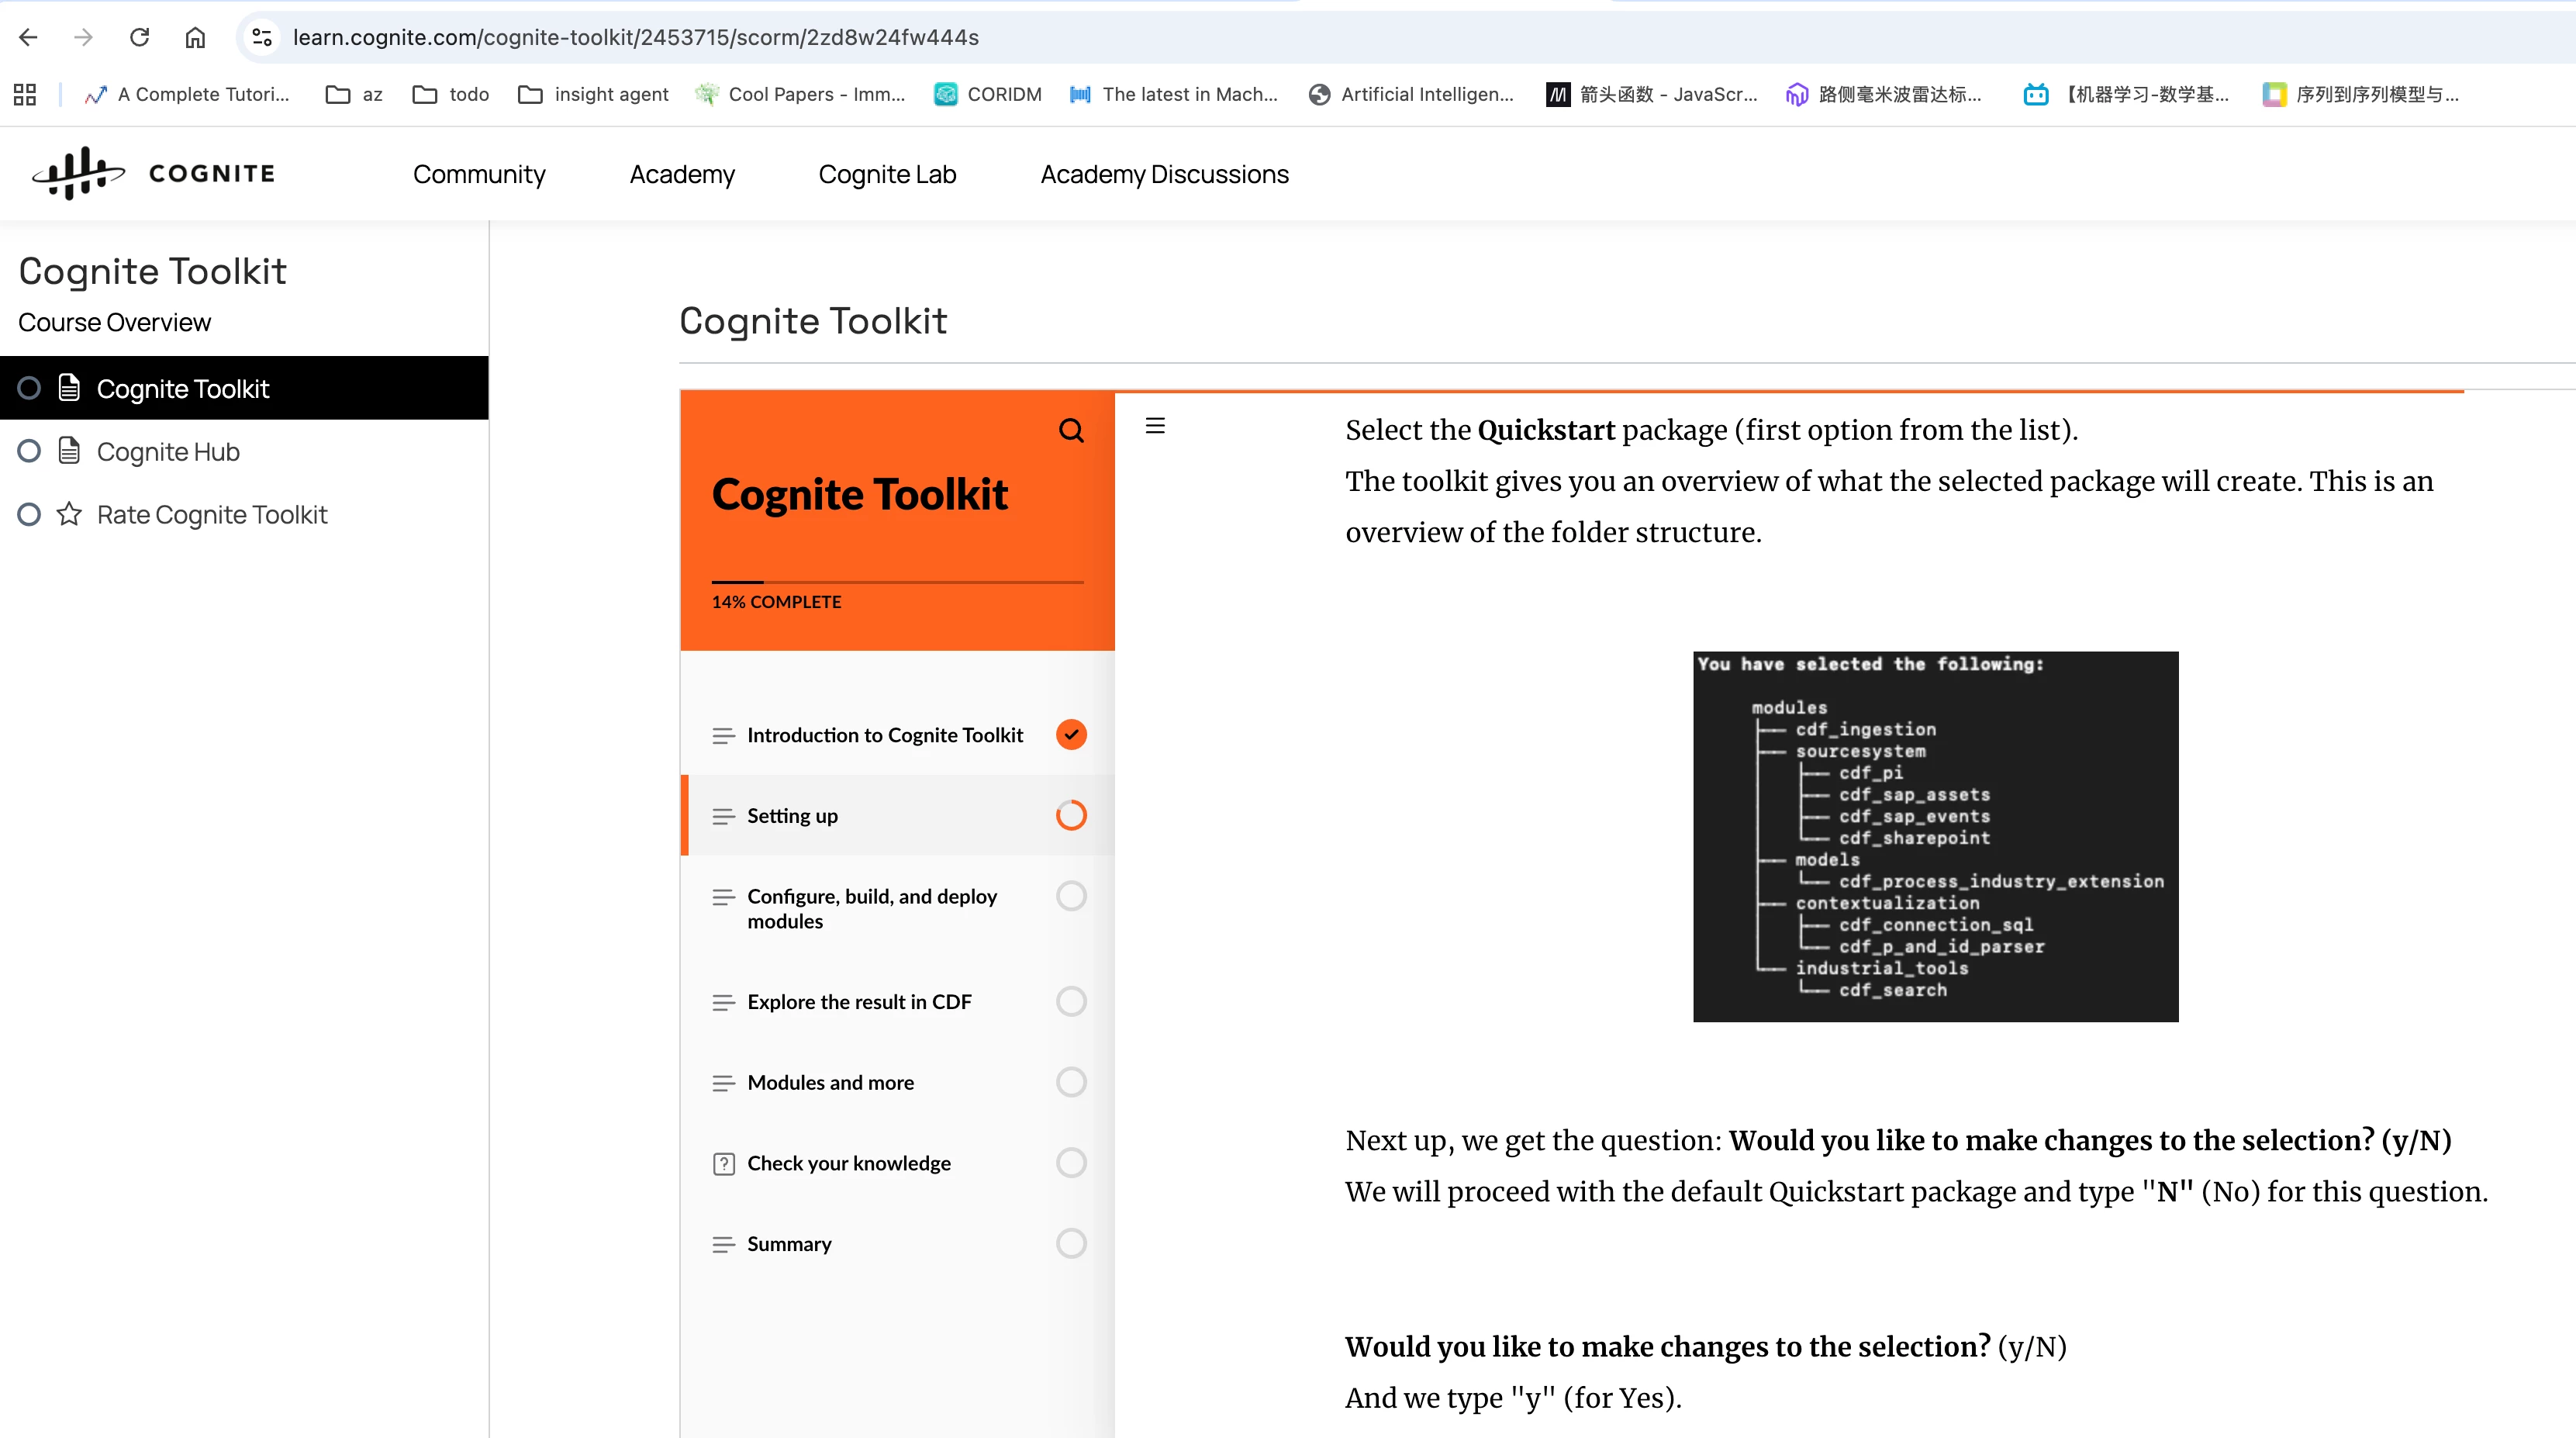This screenshot has height=1438, width=2576.
Task: Open the 'az' bookmarks folder
Action: click(354, 94)
